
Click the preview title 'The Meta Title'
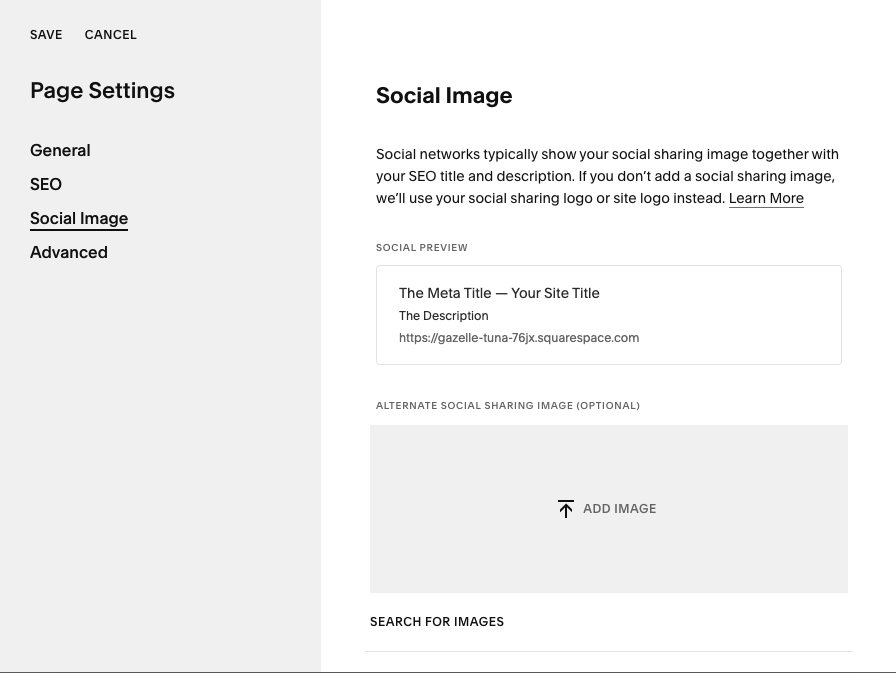coord(445,293)
